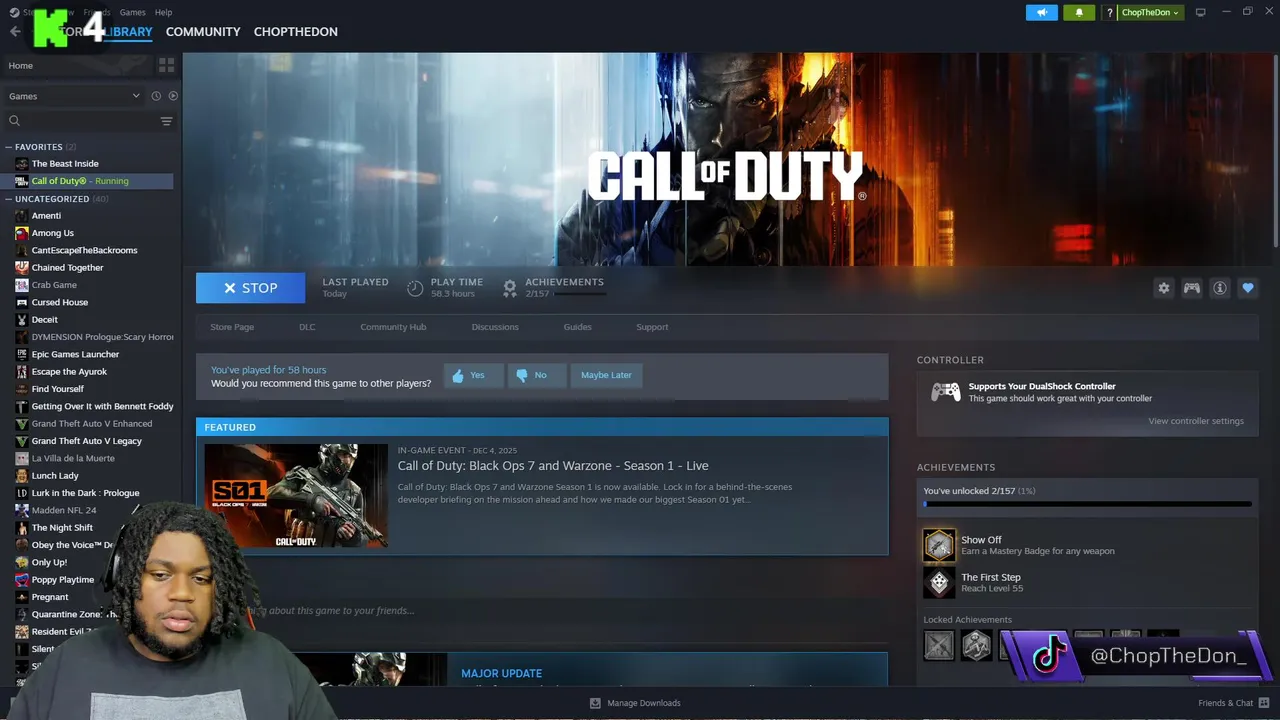1280x720 pixels.
Task: Open Manage Downloads
Action: click(x=635, y=703)
